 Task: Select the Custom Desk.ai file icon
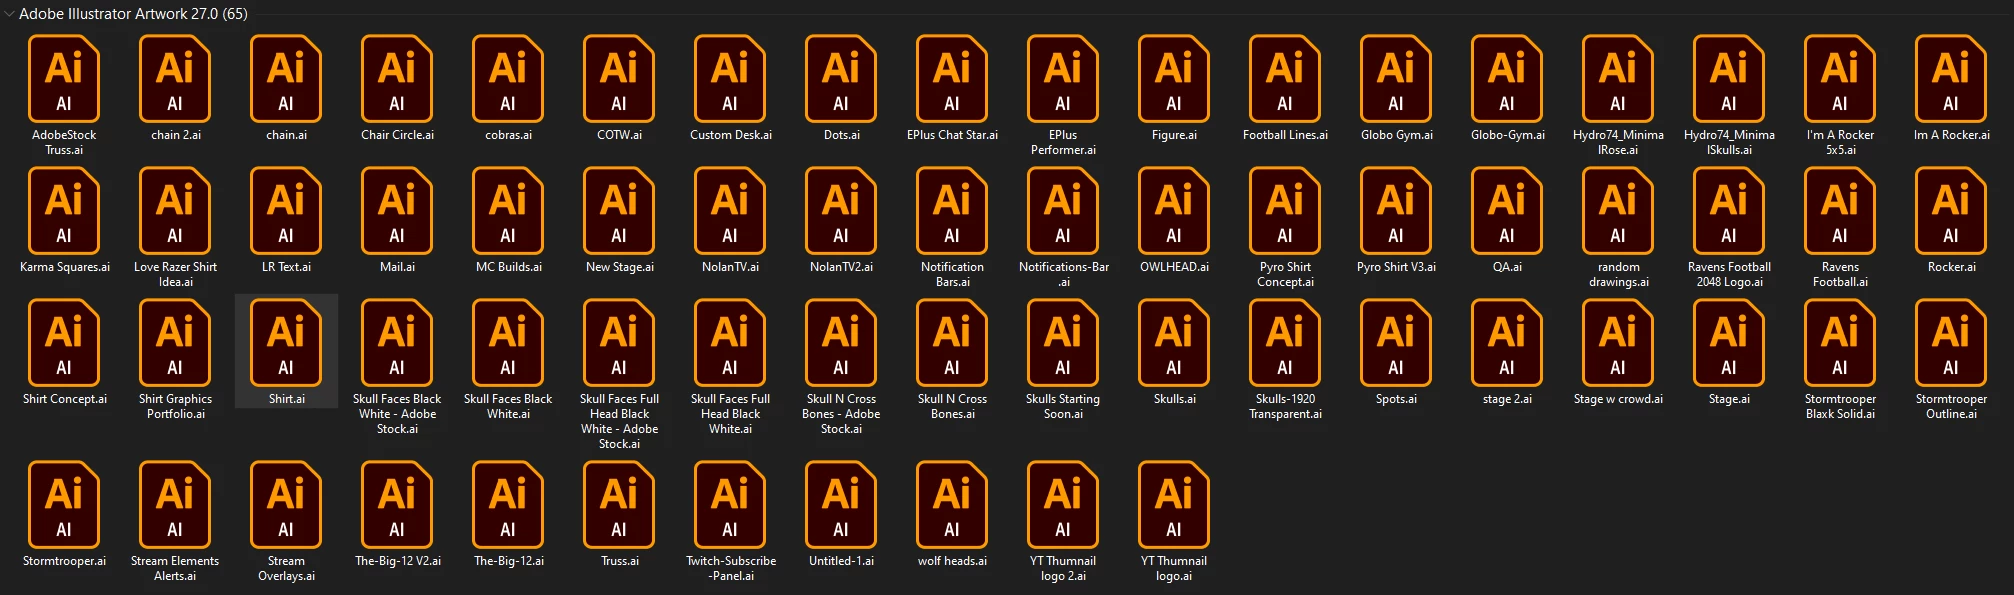[x=730, y=78]
